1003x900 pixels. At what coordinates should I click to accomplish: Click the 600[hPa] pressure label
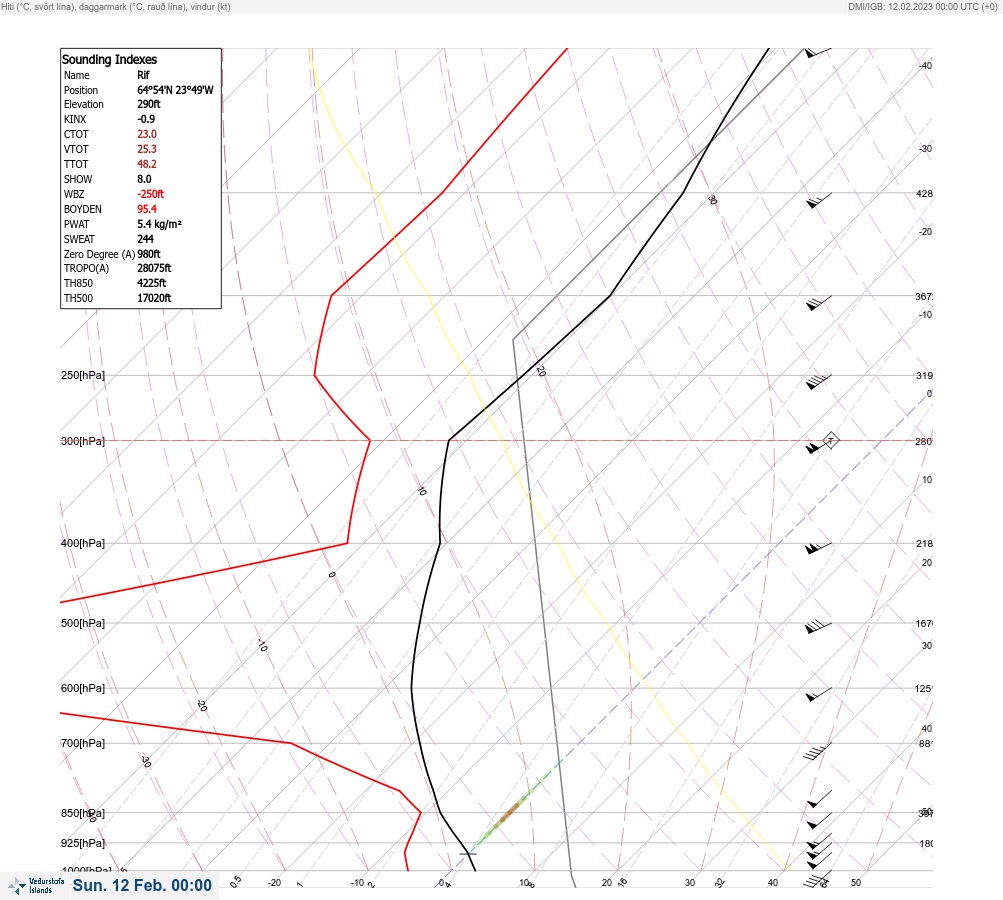83,688
